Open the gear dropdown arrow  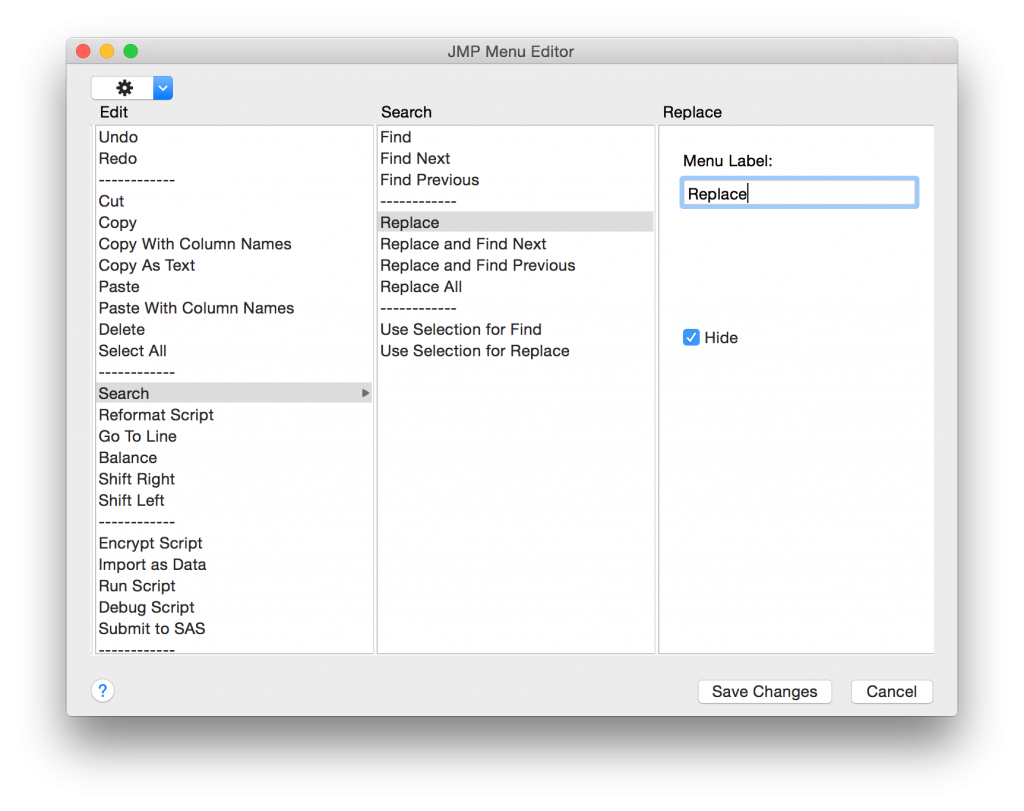pyautogui.click(x=163, y=88)
